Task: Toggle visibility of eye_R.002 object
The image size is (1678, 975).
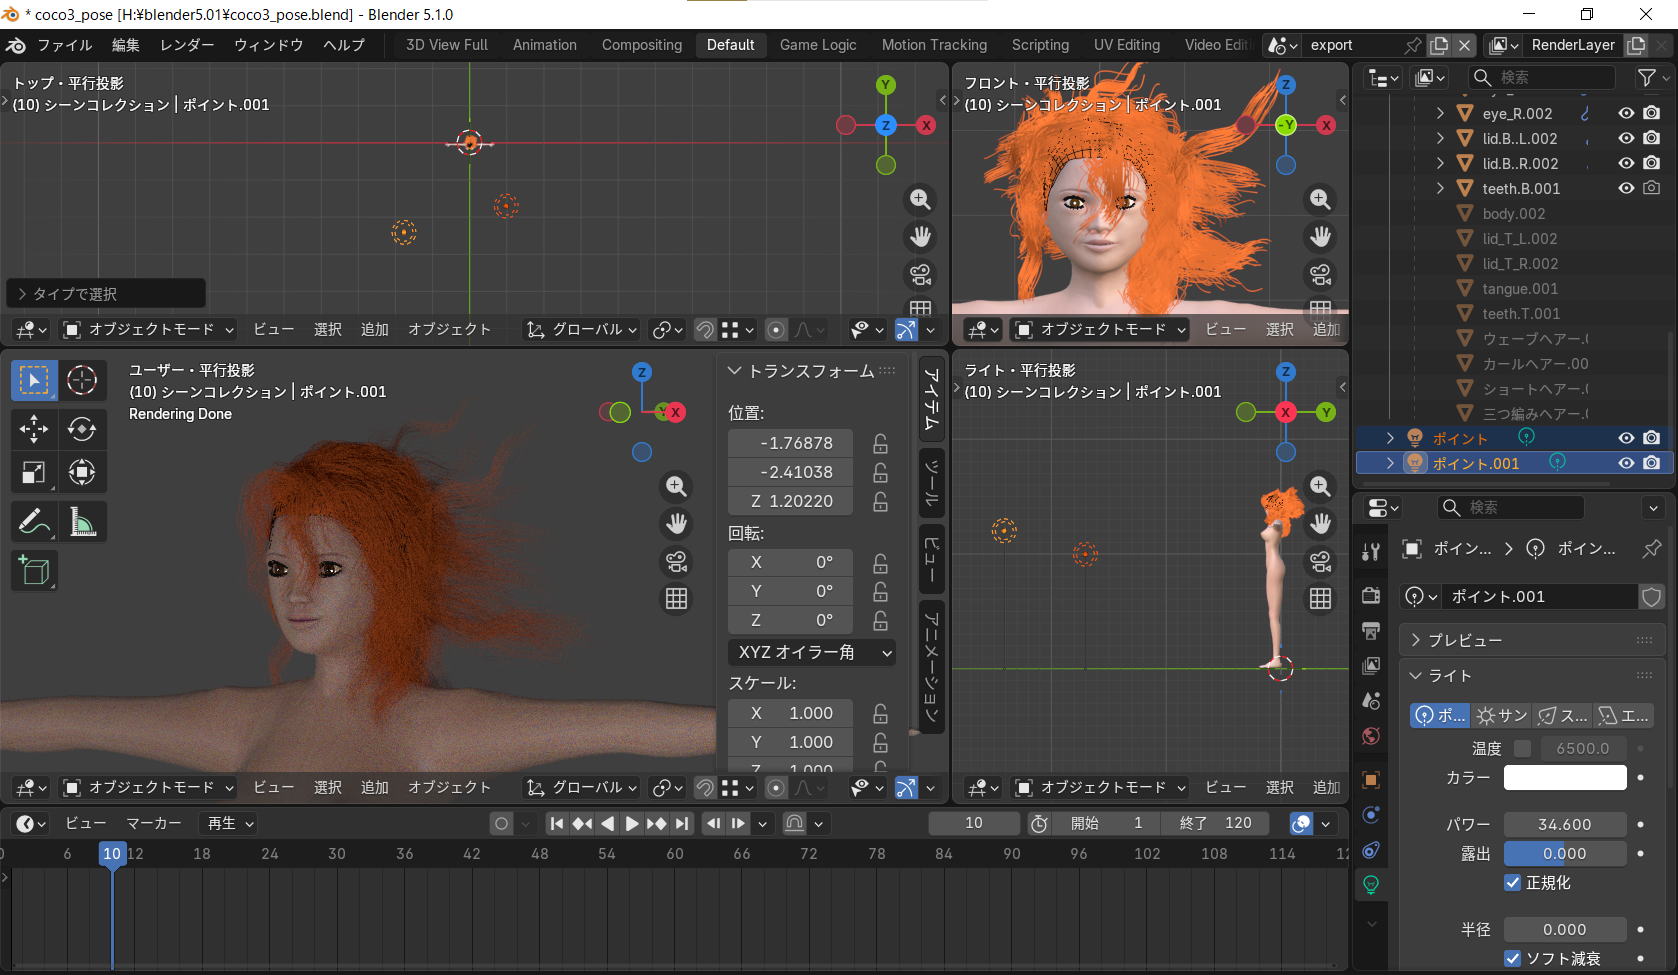Action: click(1626, 113)
